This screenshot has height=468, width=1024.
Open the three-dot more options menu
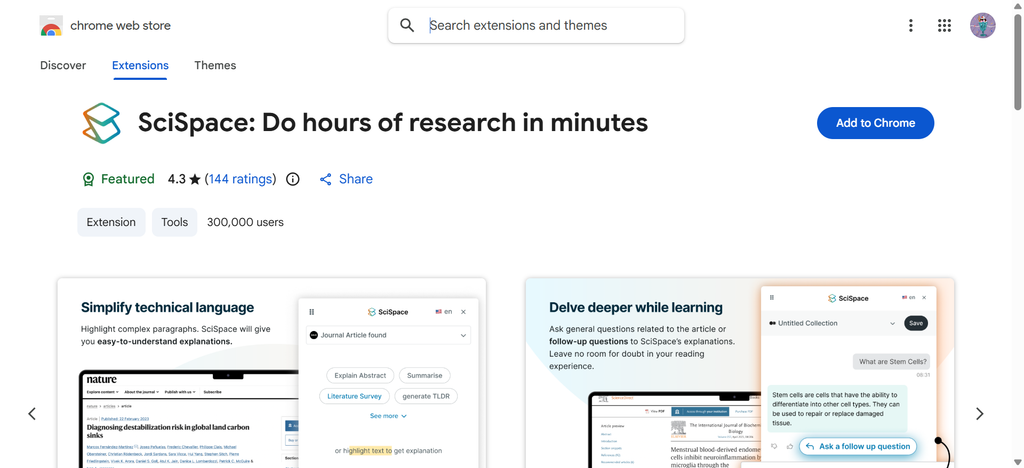pyautogui.click(x=910, y=25)
